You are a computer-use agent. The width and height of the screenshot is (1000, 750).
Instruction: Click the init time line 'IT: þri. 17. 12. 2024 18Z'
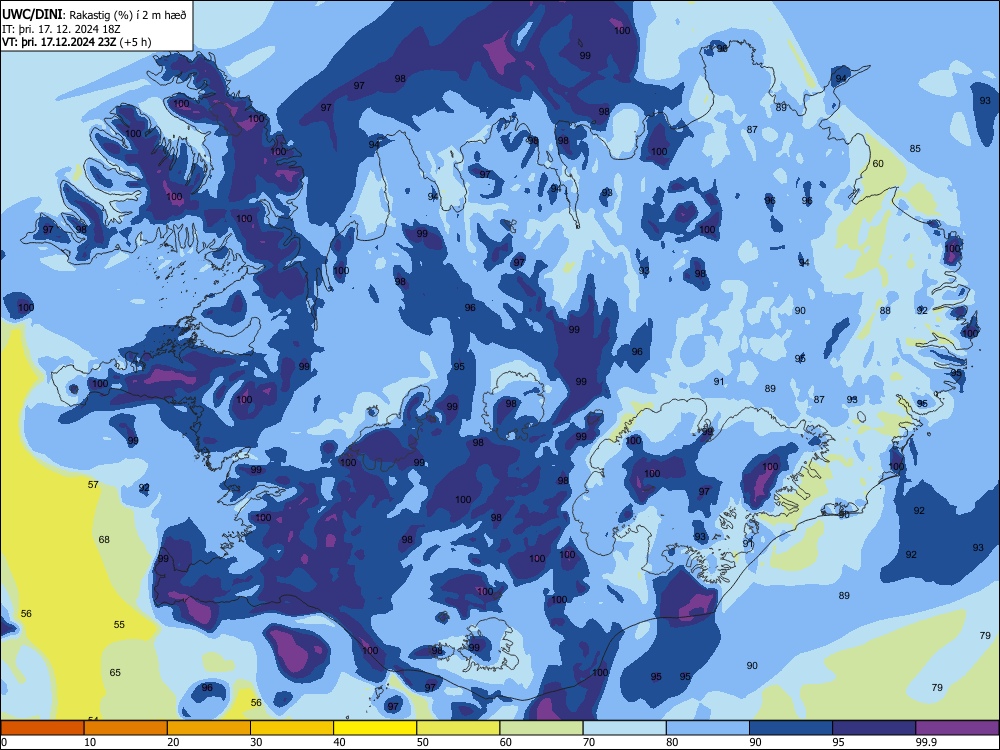61,29
